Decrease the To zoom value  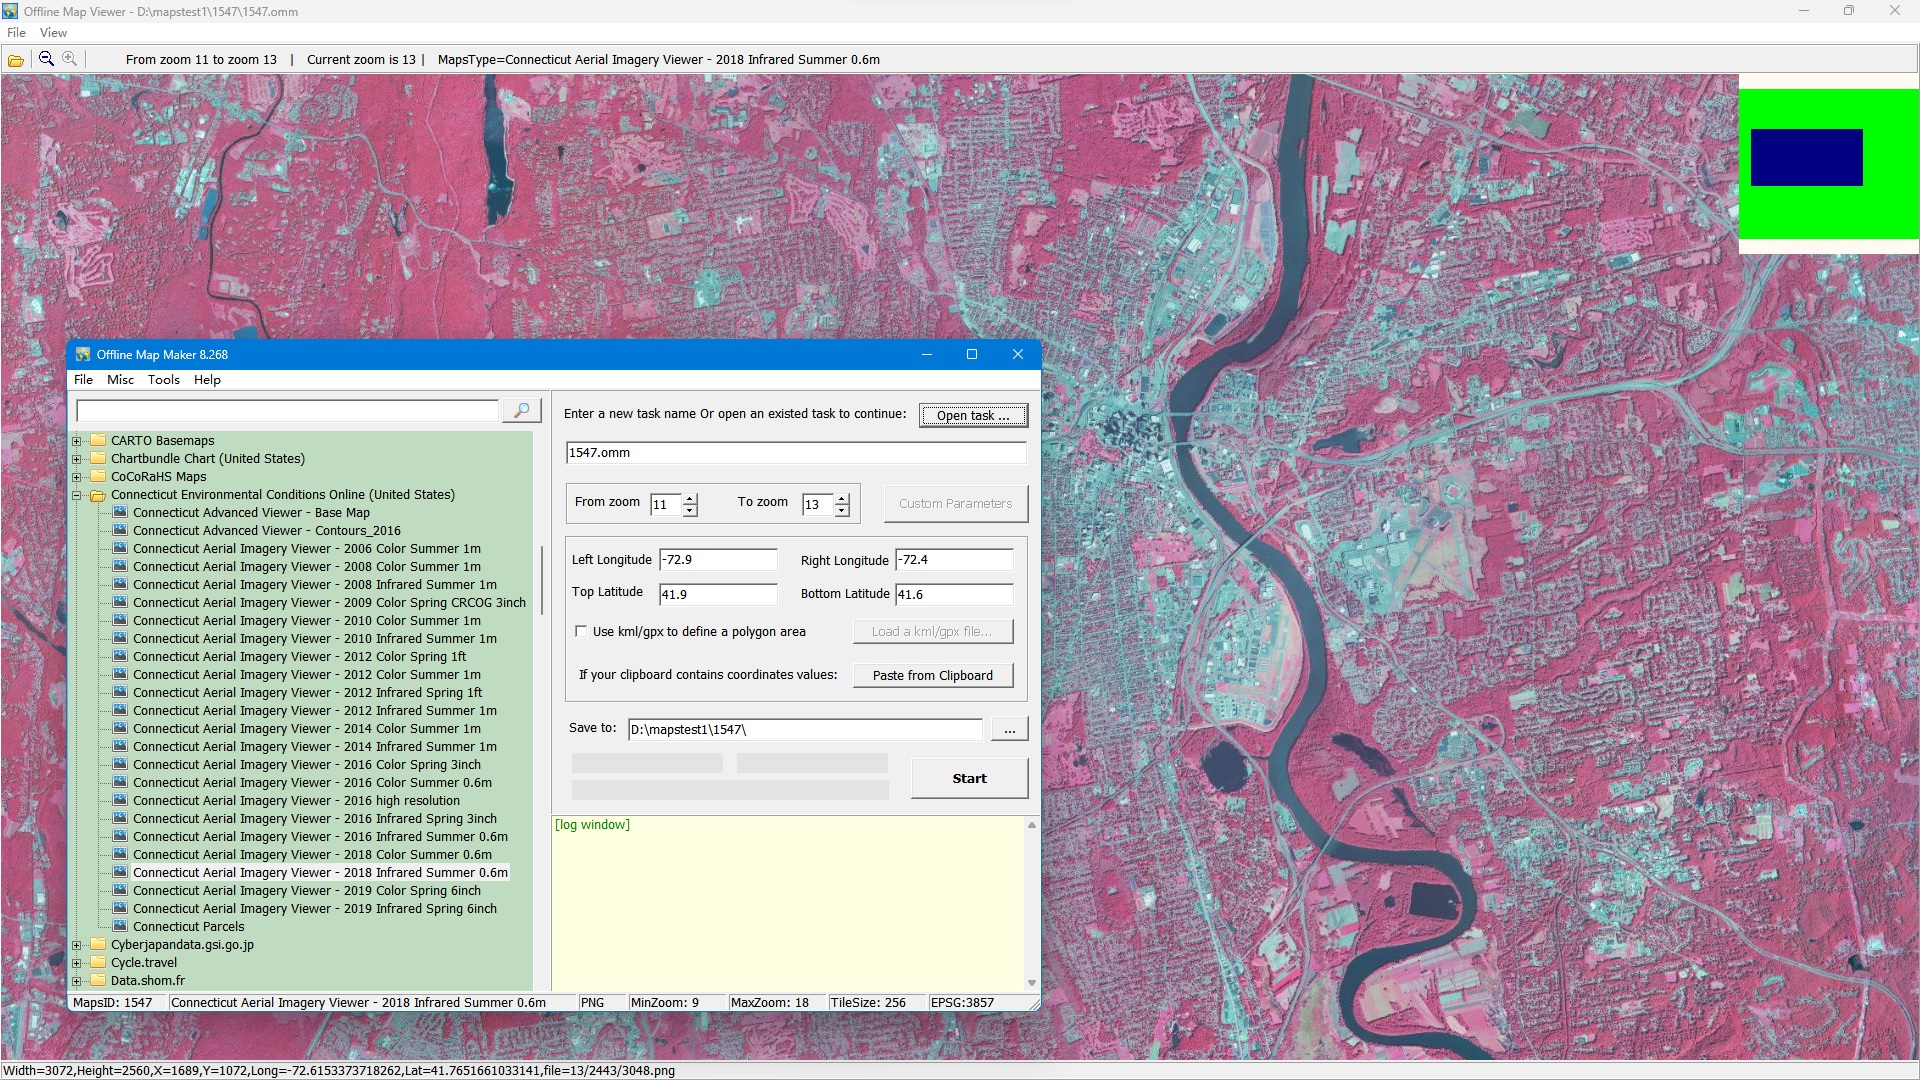click(842, 510)
